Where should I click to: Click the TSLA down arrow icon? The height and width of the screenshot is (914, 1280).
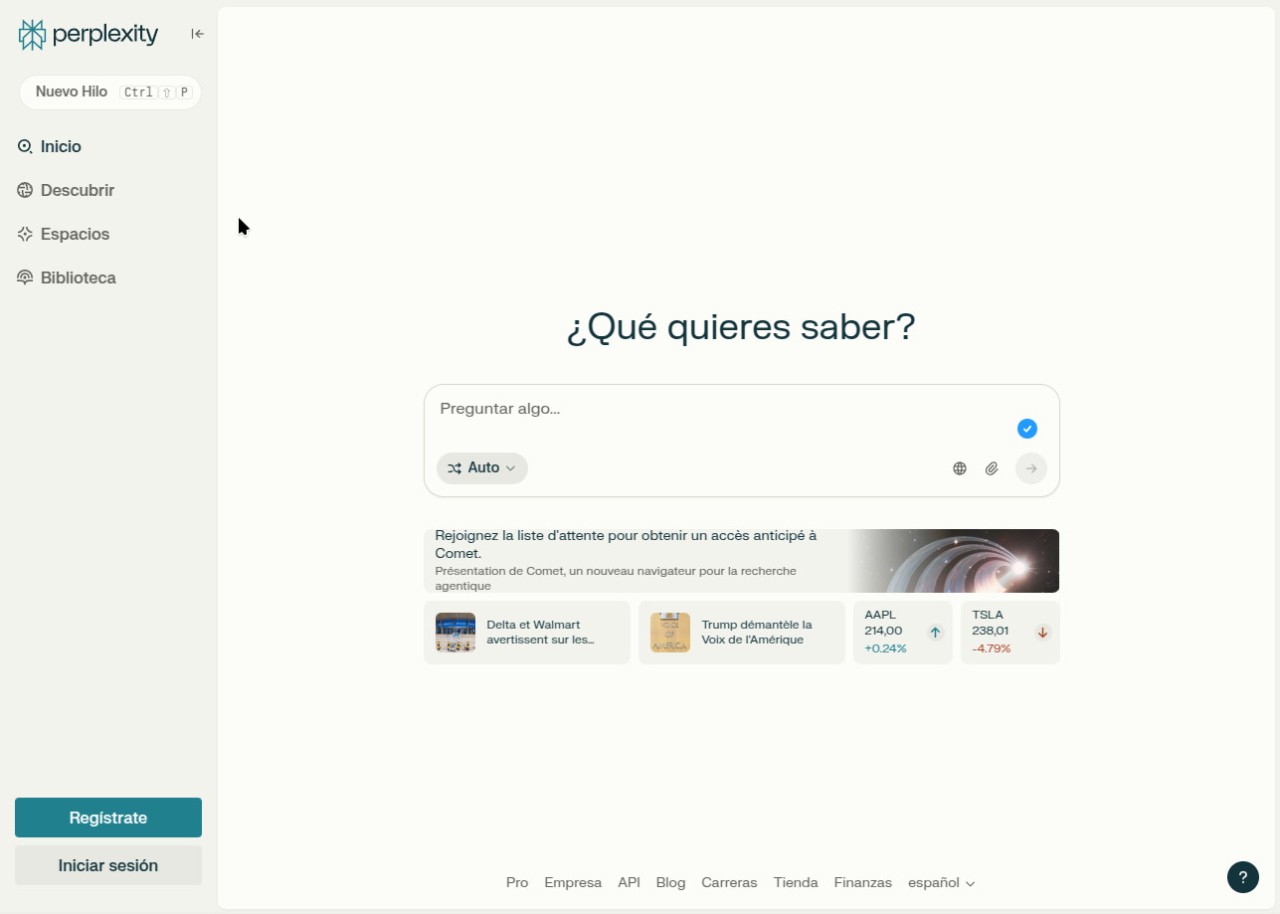[x=1042, y=632]
